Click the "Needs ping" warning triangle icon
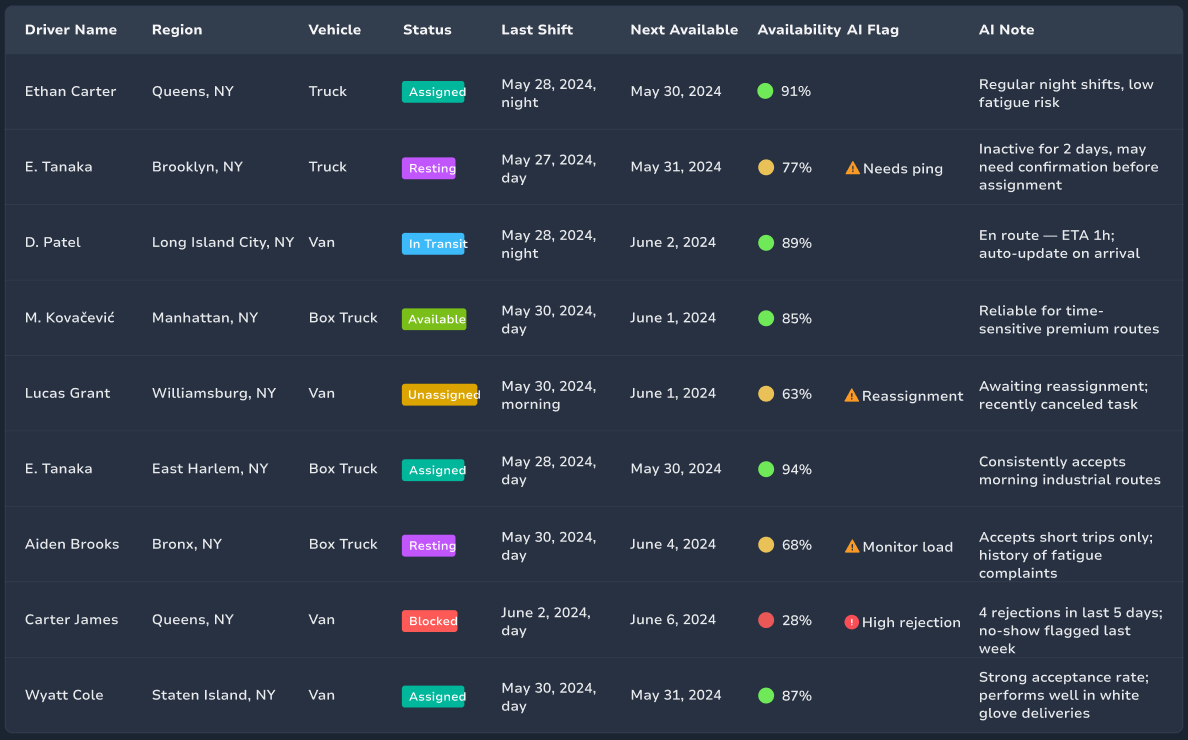The width and height of the screenshot is (1188, 740). click(851, 168)
